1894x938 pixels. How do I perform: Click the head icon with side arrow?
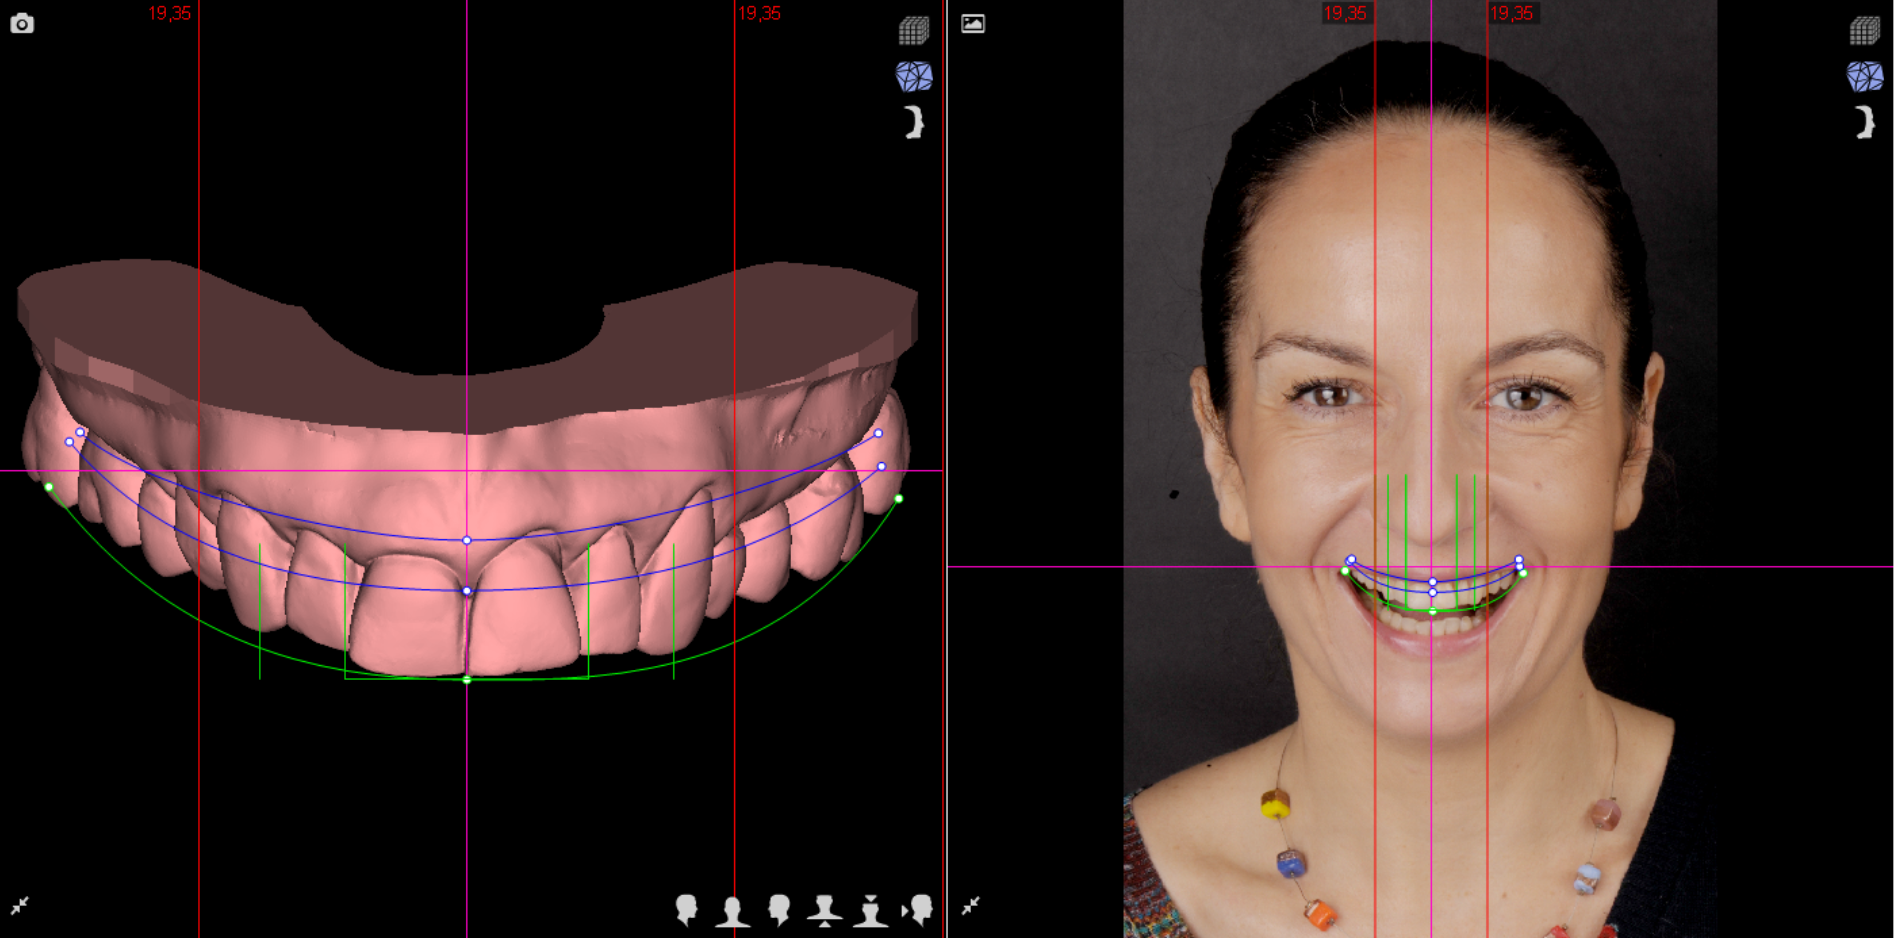(x=918, y=909)
